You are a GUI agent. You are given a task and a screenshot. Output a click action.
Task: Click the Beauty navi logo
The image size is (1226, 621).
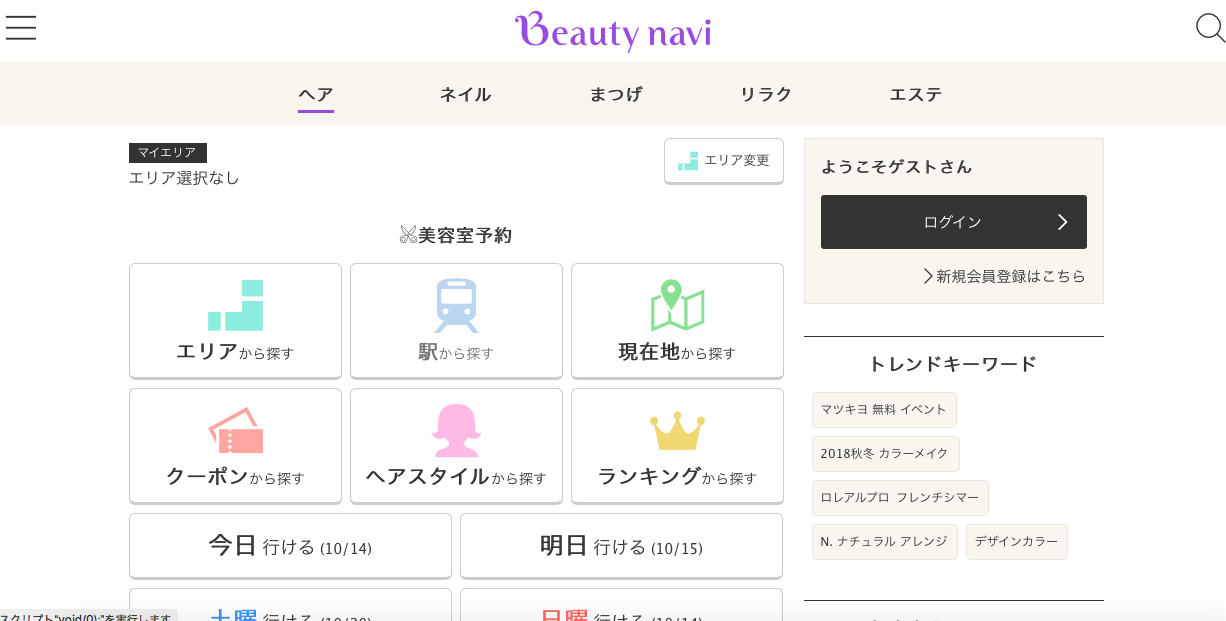pyautogui.click(x=613, y=31)
